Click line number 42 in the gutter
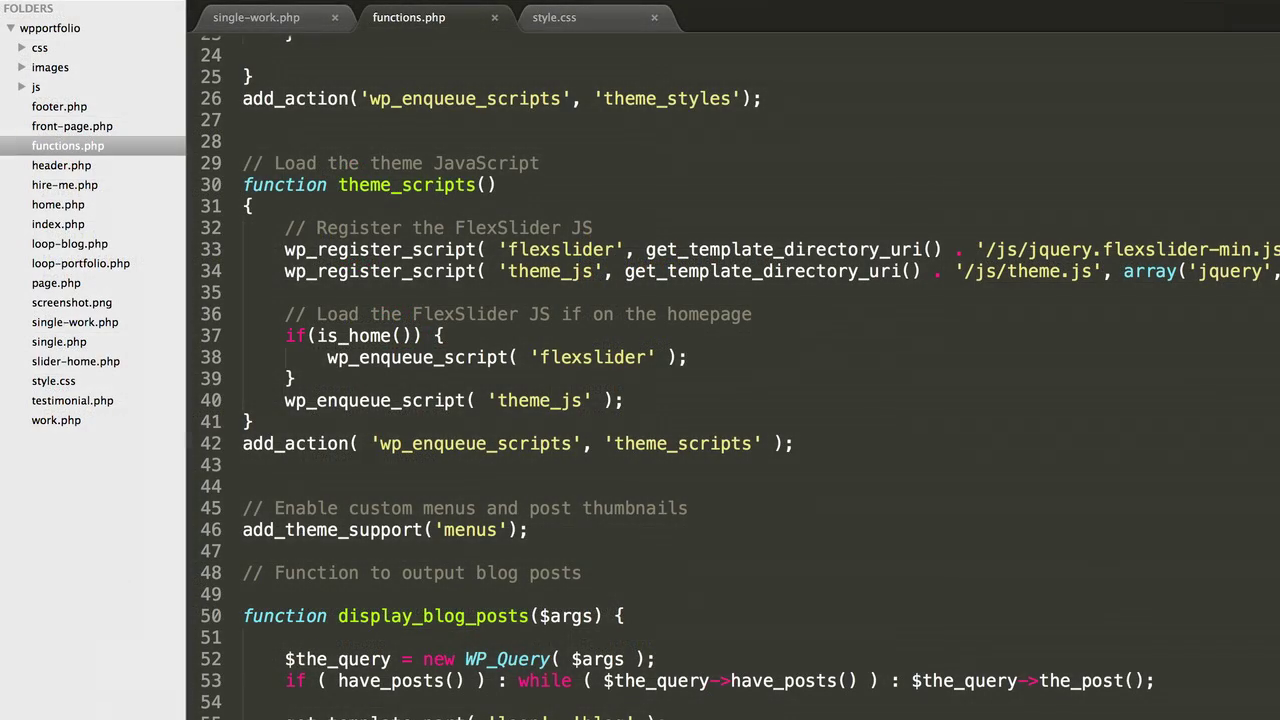The image size is (1280, 720). pos(210,443)
